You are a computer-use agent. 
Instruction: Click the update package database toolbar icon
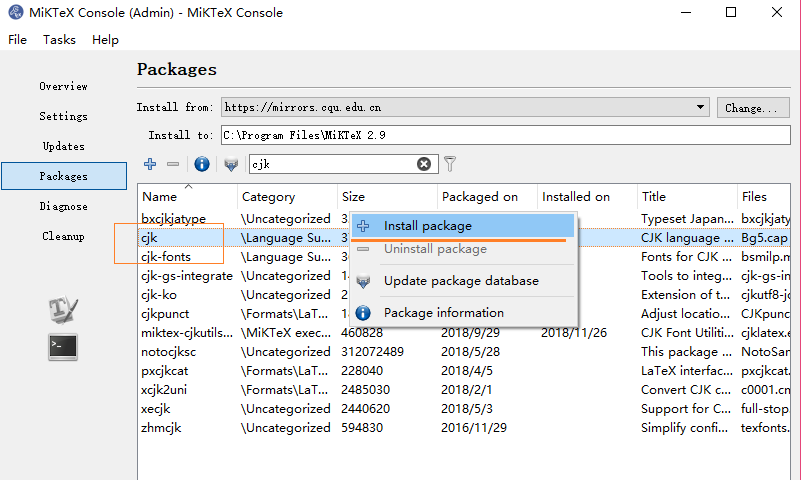[x=231, y=164]
